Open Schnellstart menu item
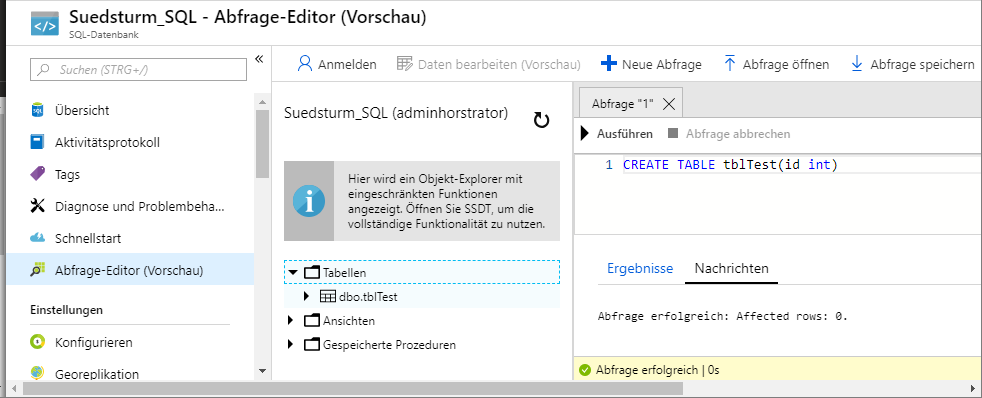 pos(88,238)
